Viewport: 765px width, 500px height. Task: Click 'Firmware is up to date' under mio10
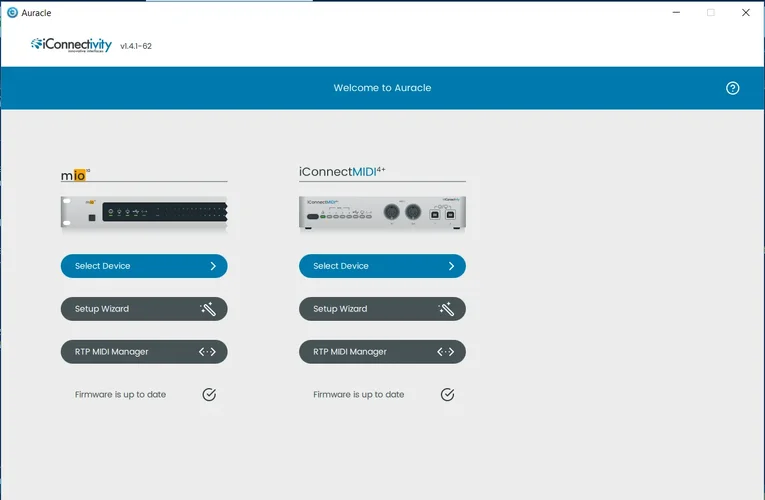click(121, 394)
